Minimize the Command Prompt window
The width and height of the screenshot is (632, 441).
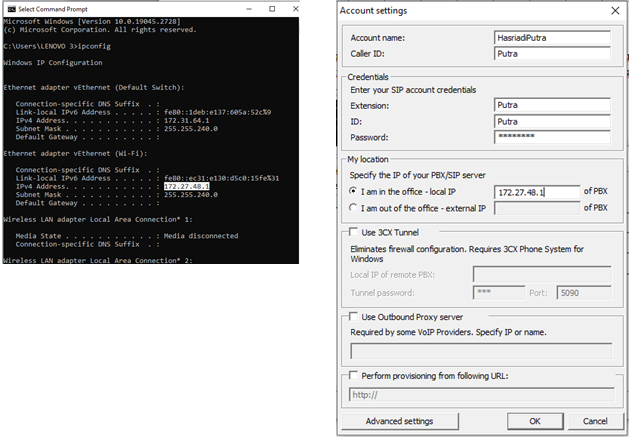point(249,9)
